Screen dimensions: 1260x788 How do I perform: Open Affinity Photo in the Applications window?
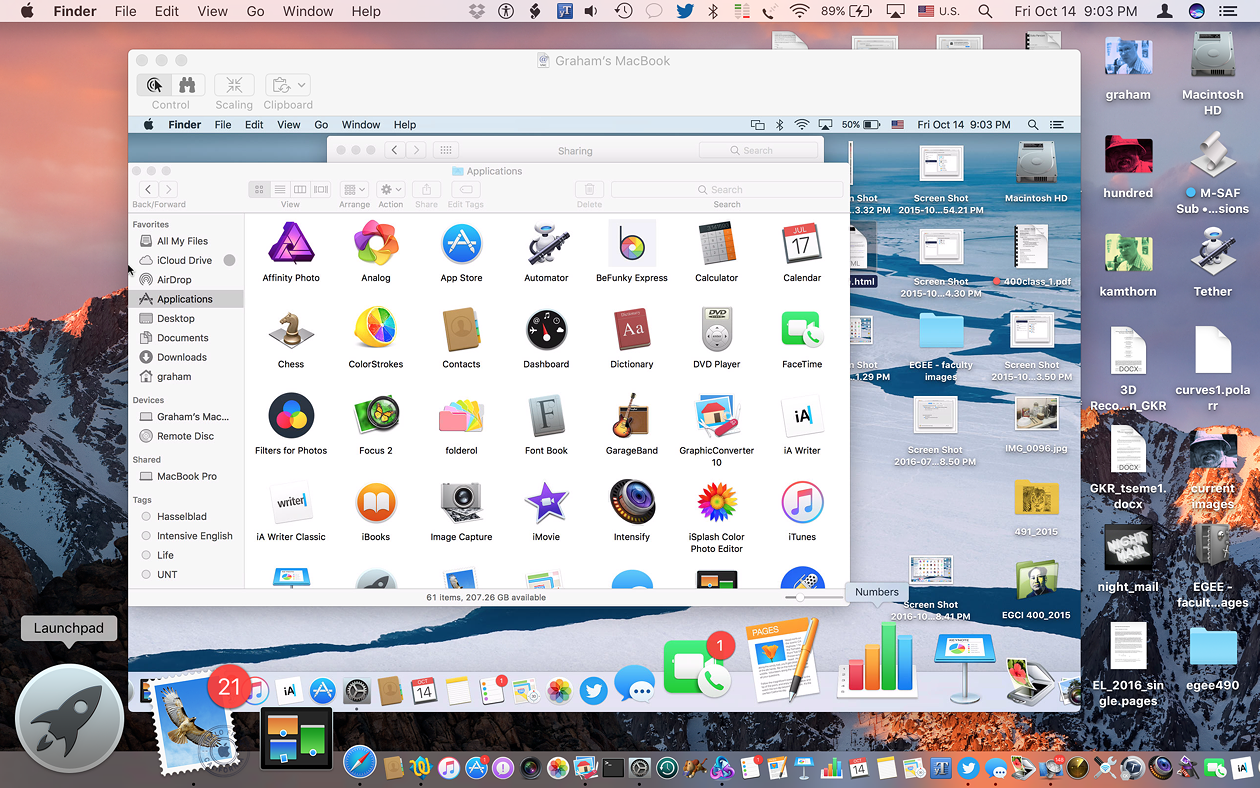click(x=291, y=244)
